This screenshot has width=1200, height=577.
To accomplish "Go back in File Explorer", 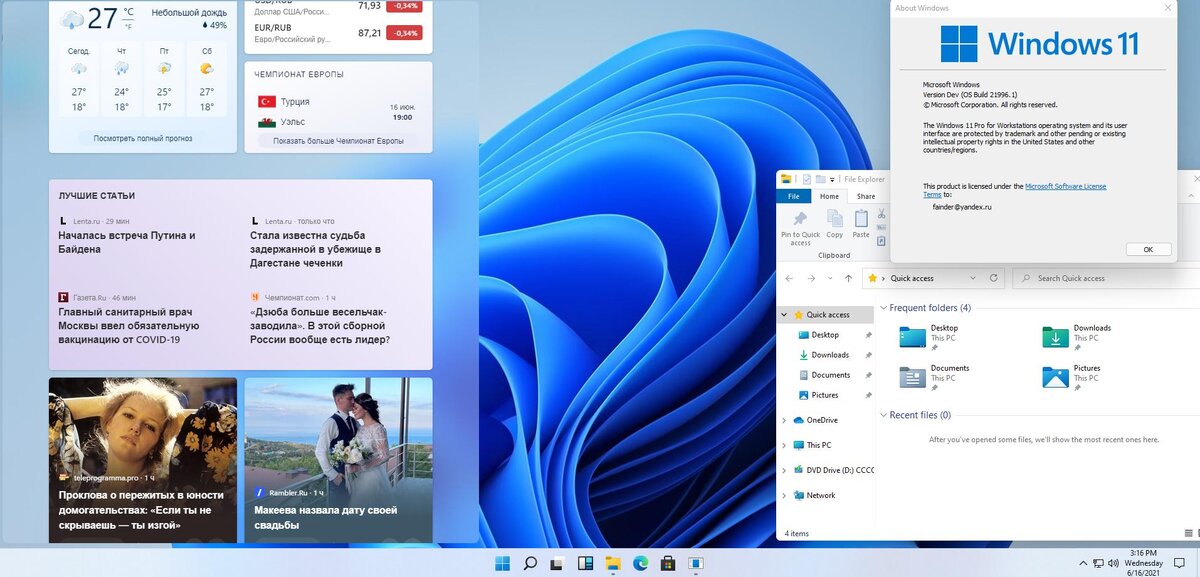I will tap(790, 278).
